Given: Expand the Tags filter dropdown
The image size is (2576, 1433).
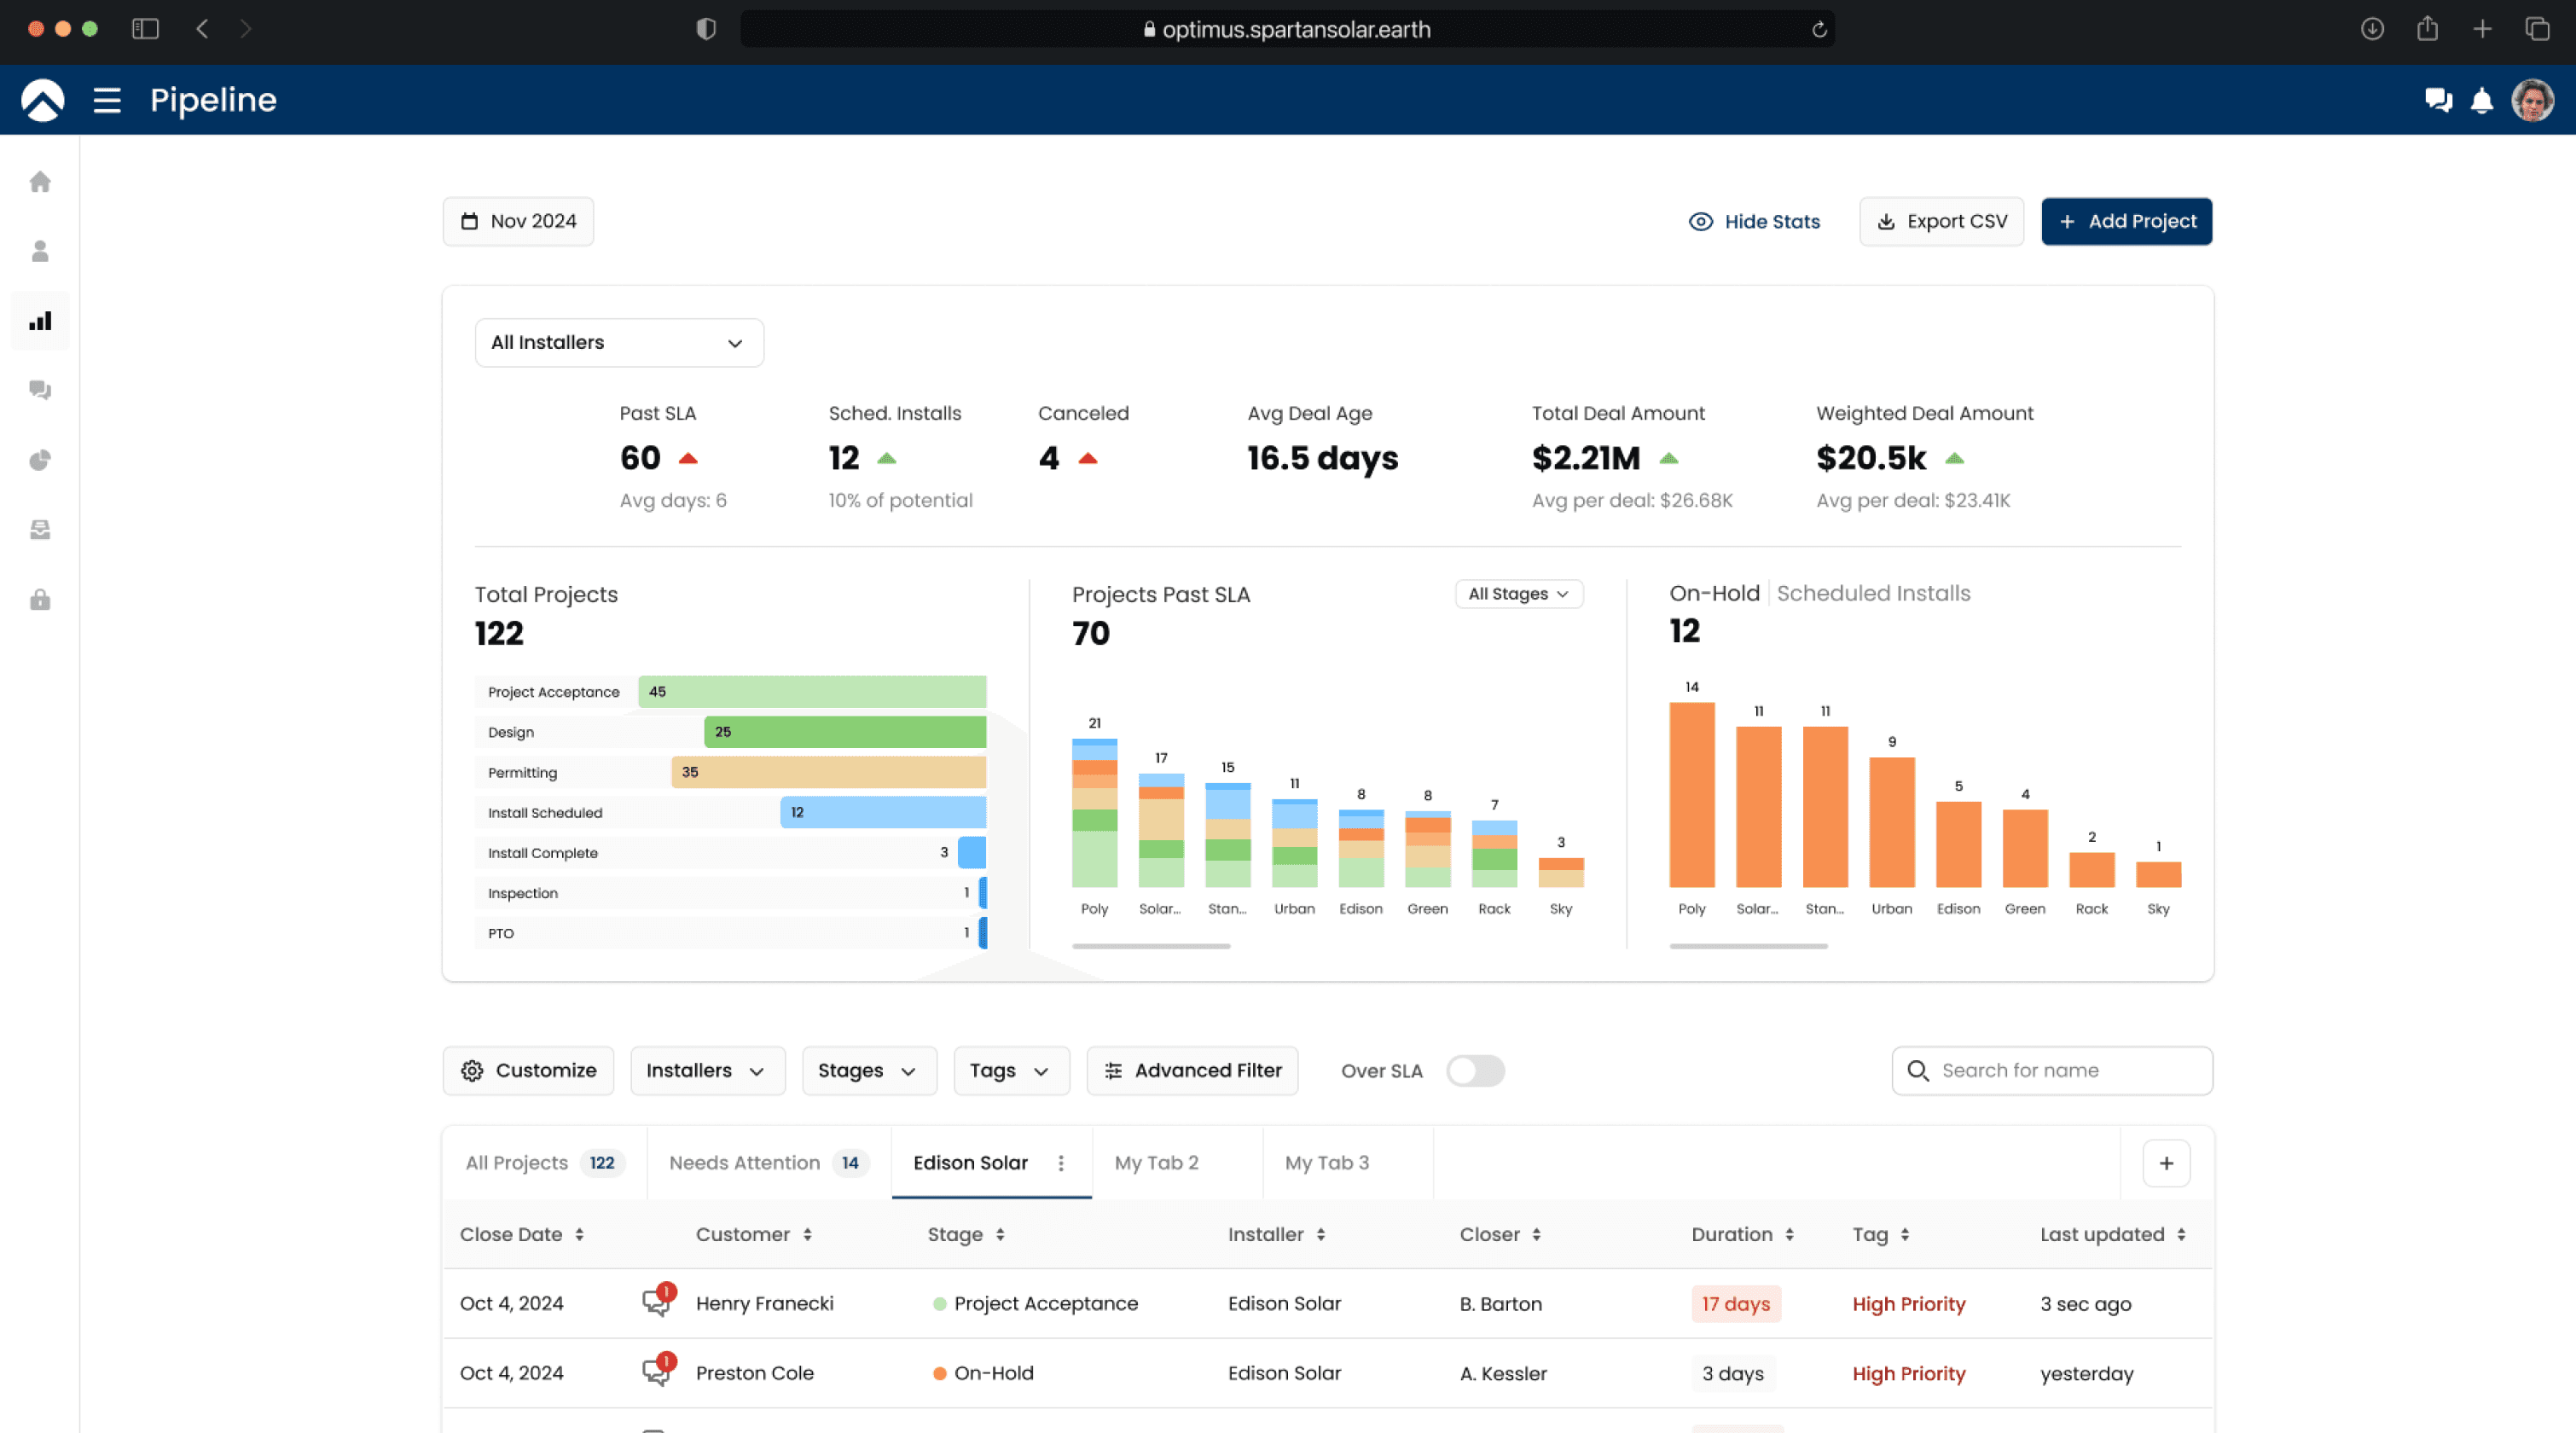Looking at the screenshot, I should pos(1010,1070).
